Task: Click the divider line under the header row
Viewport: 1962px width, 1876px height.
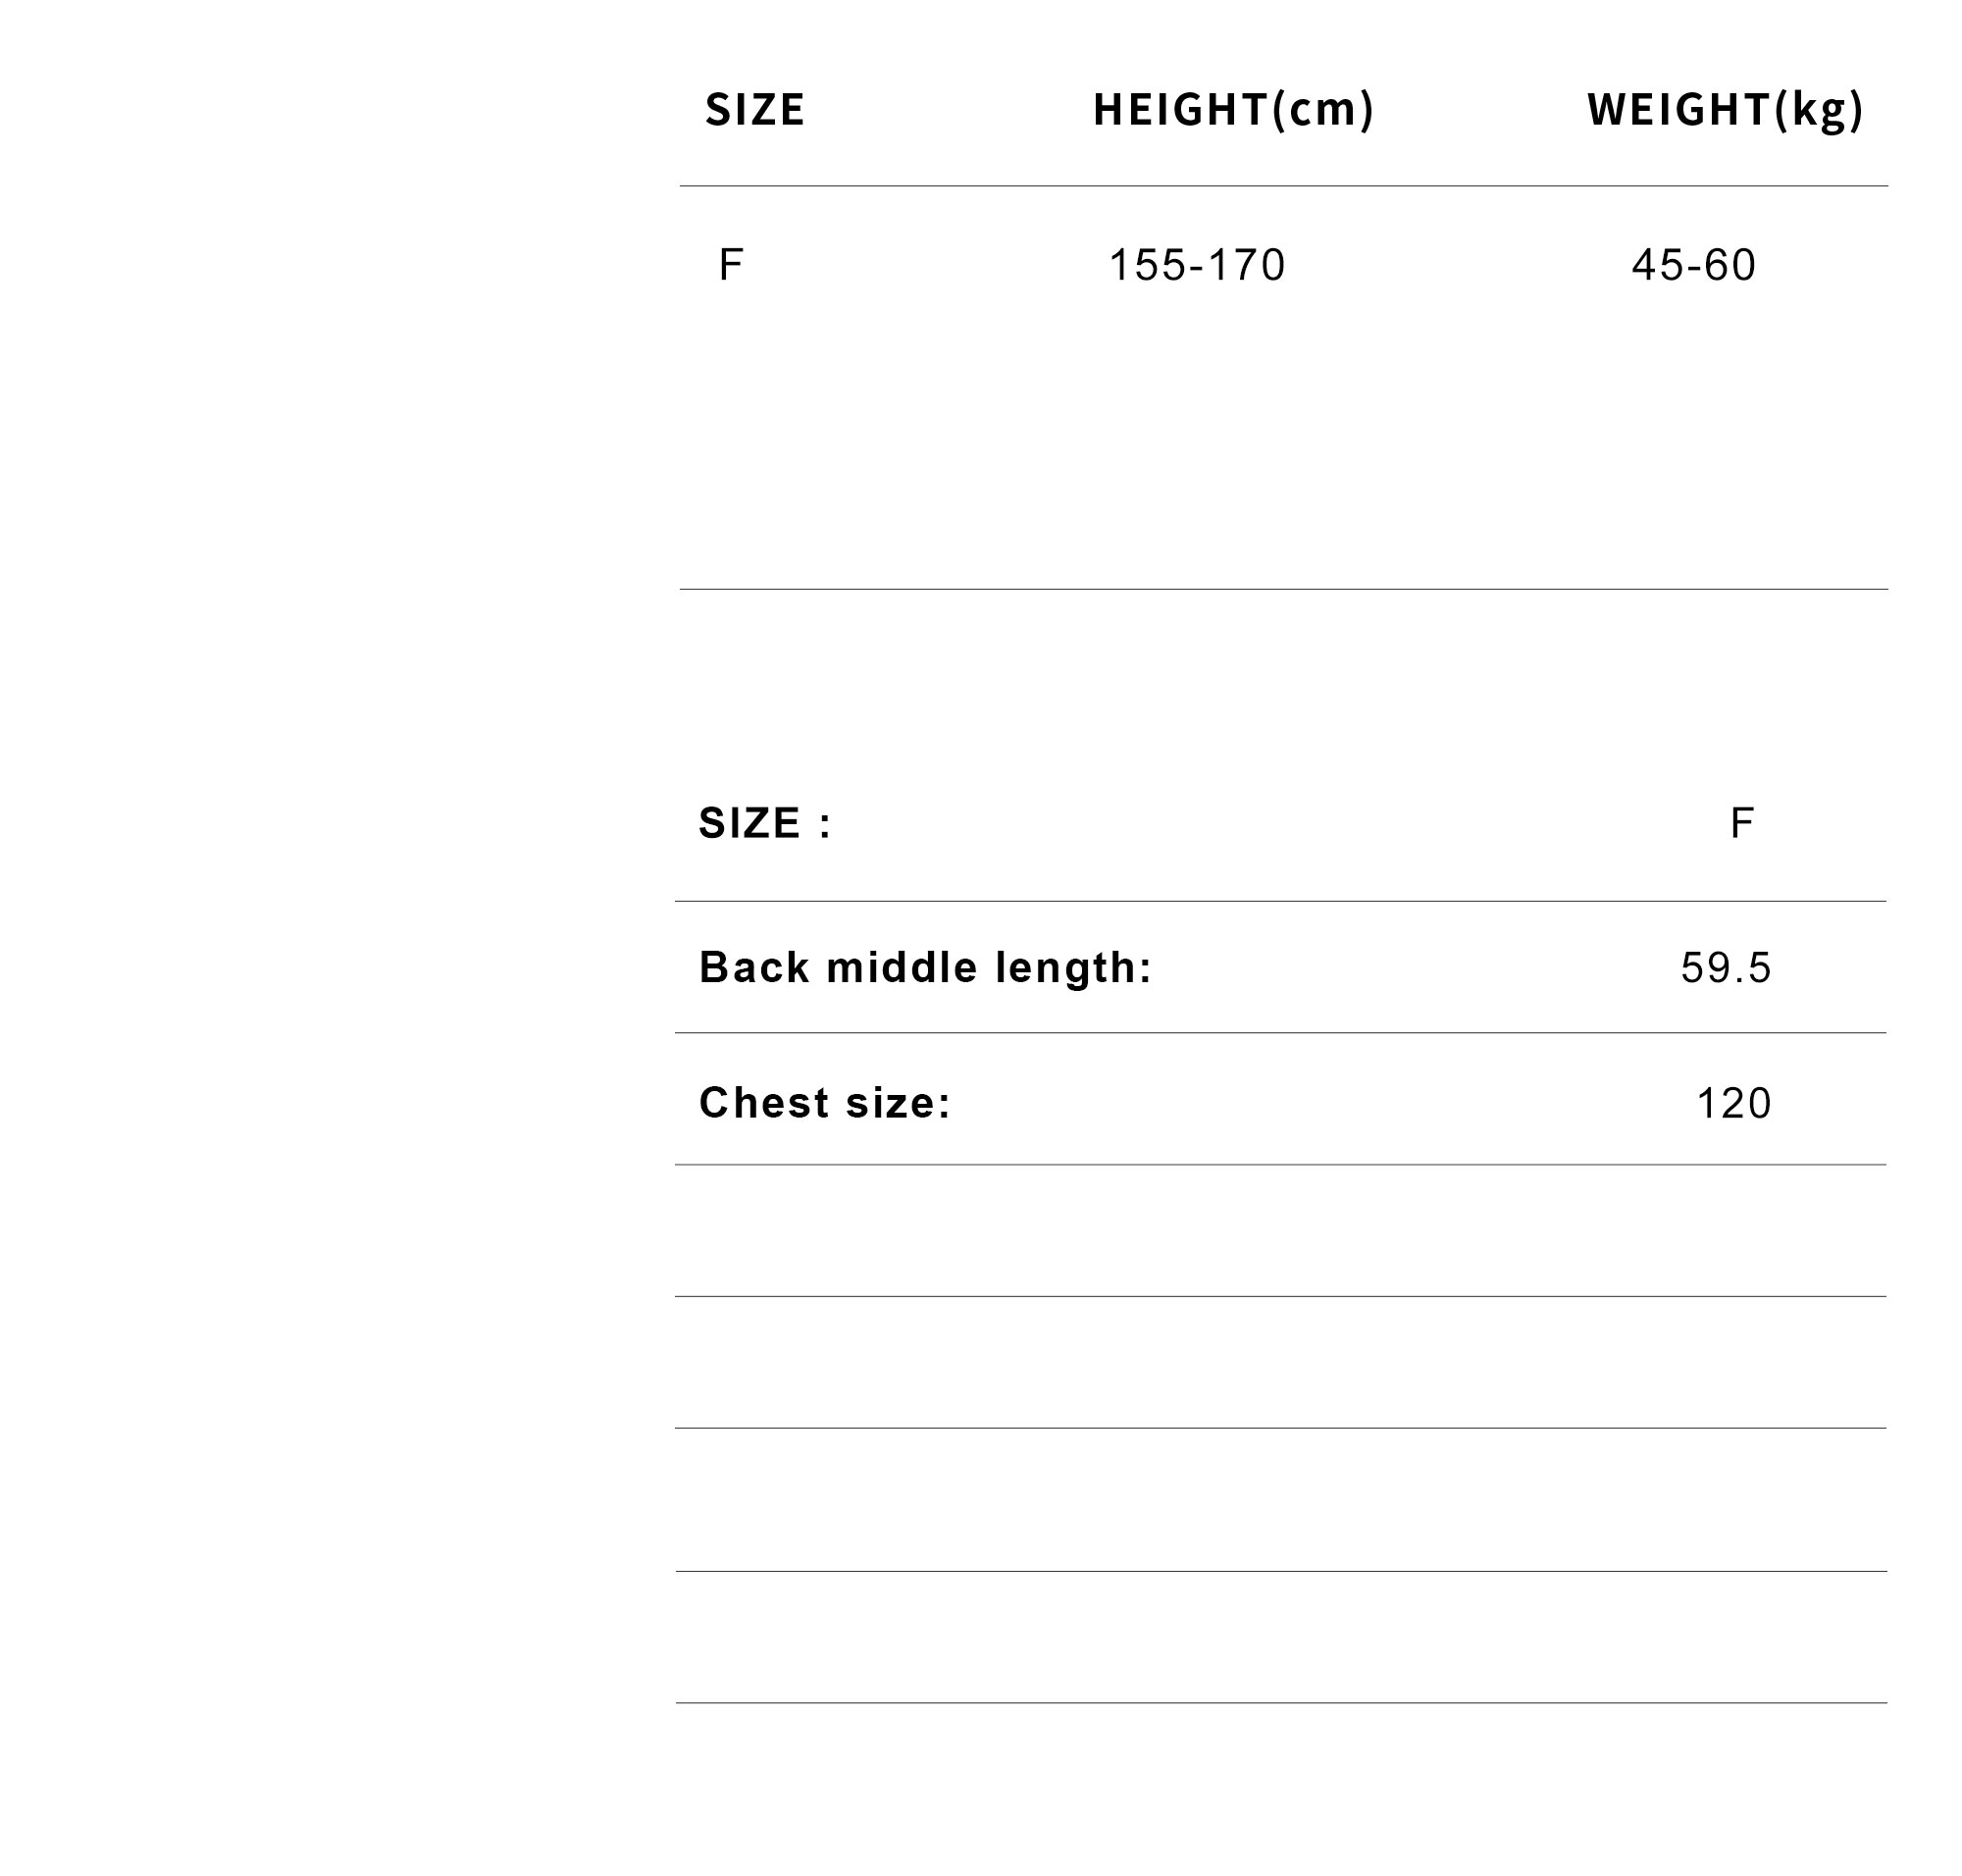Action: [x=1283, y=186]
